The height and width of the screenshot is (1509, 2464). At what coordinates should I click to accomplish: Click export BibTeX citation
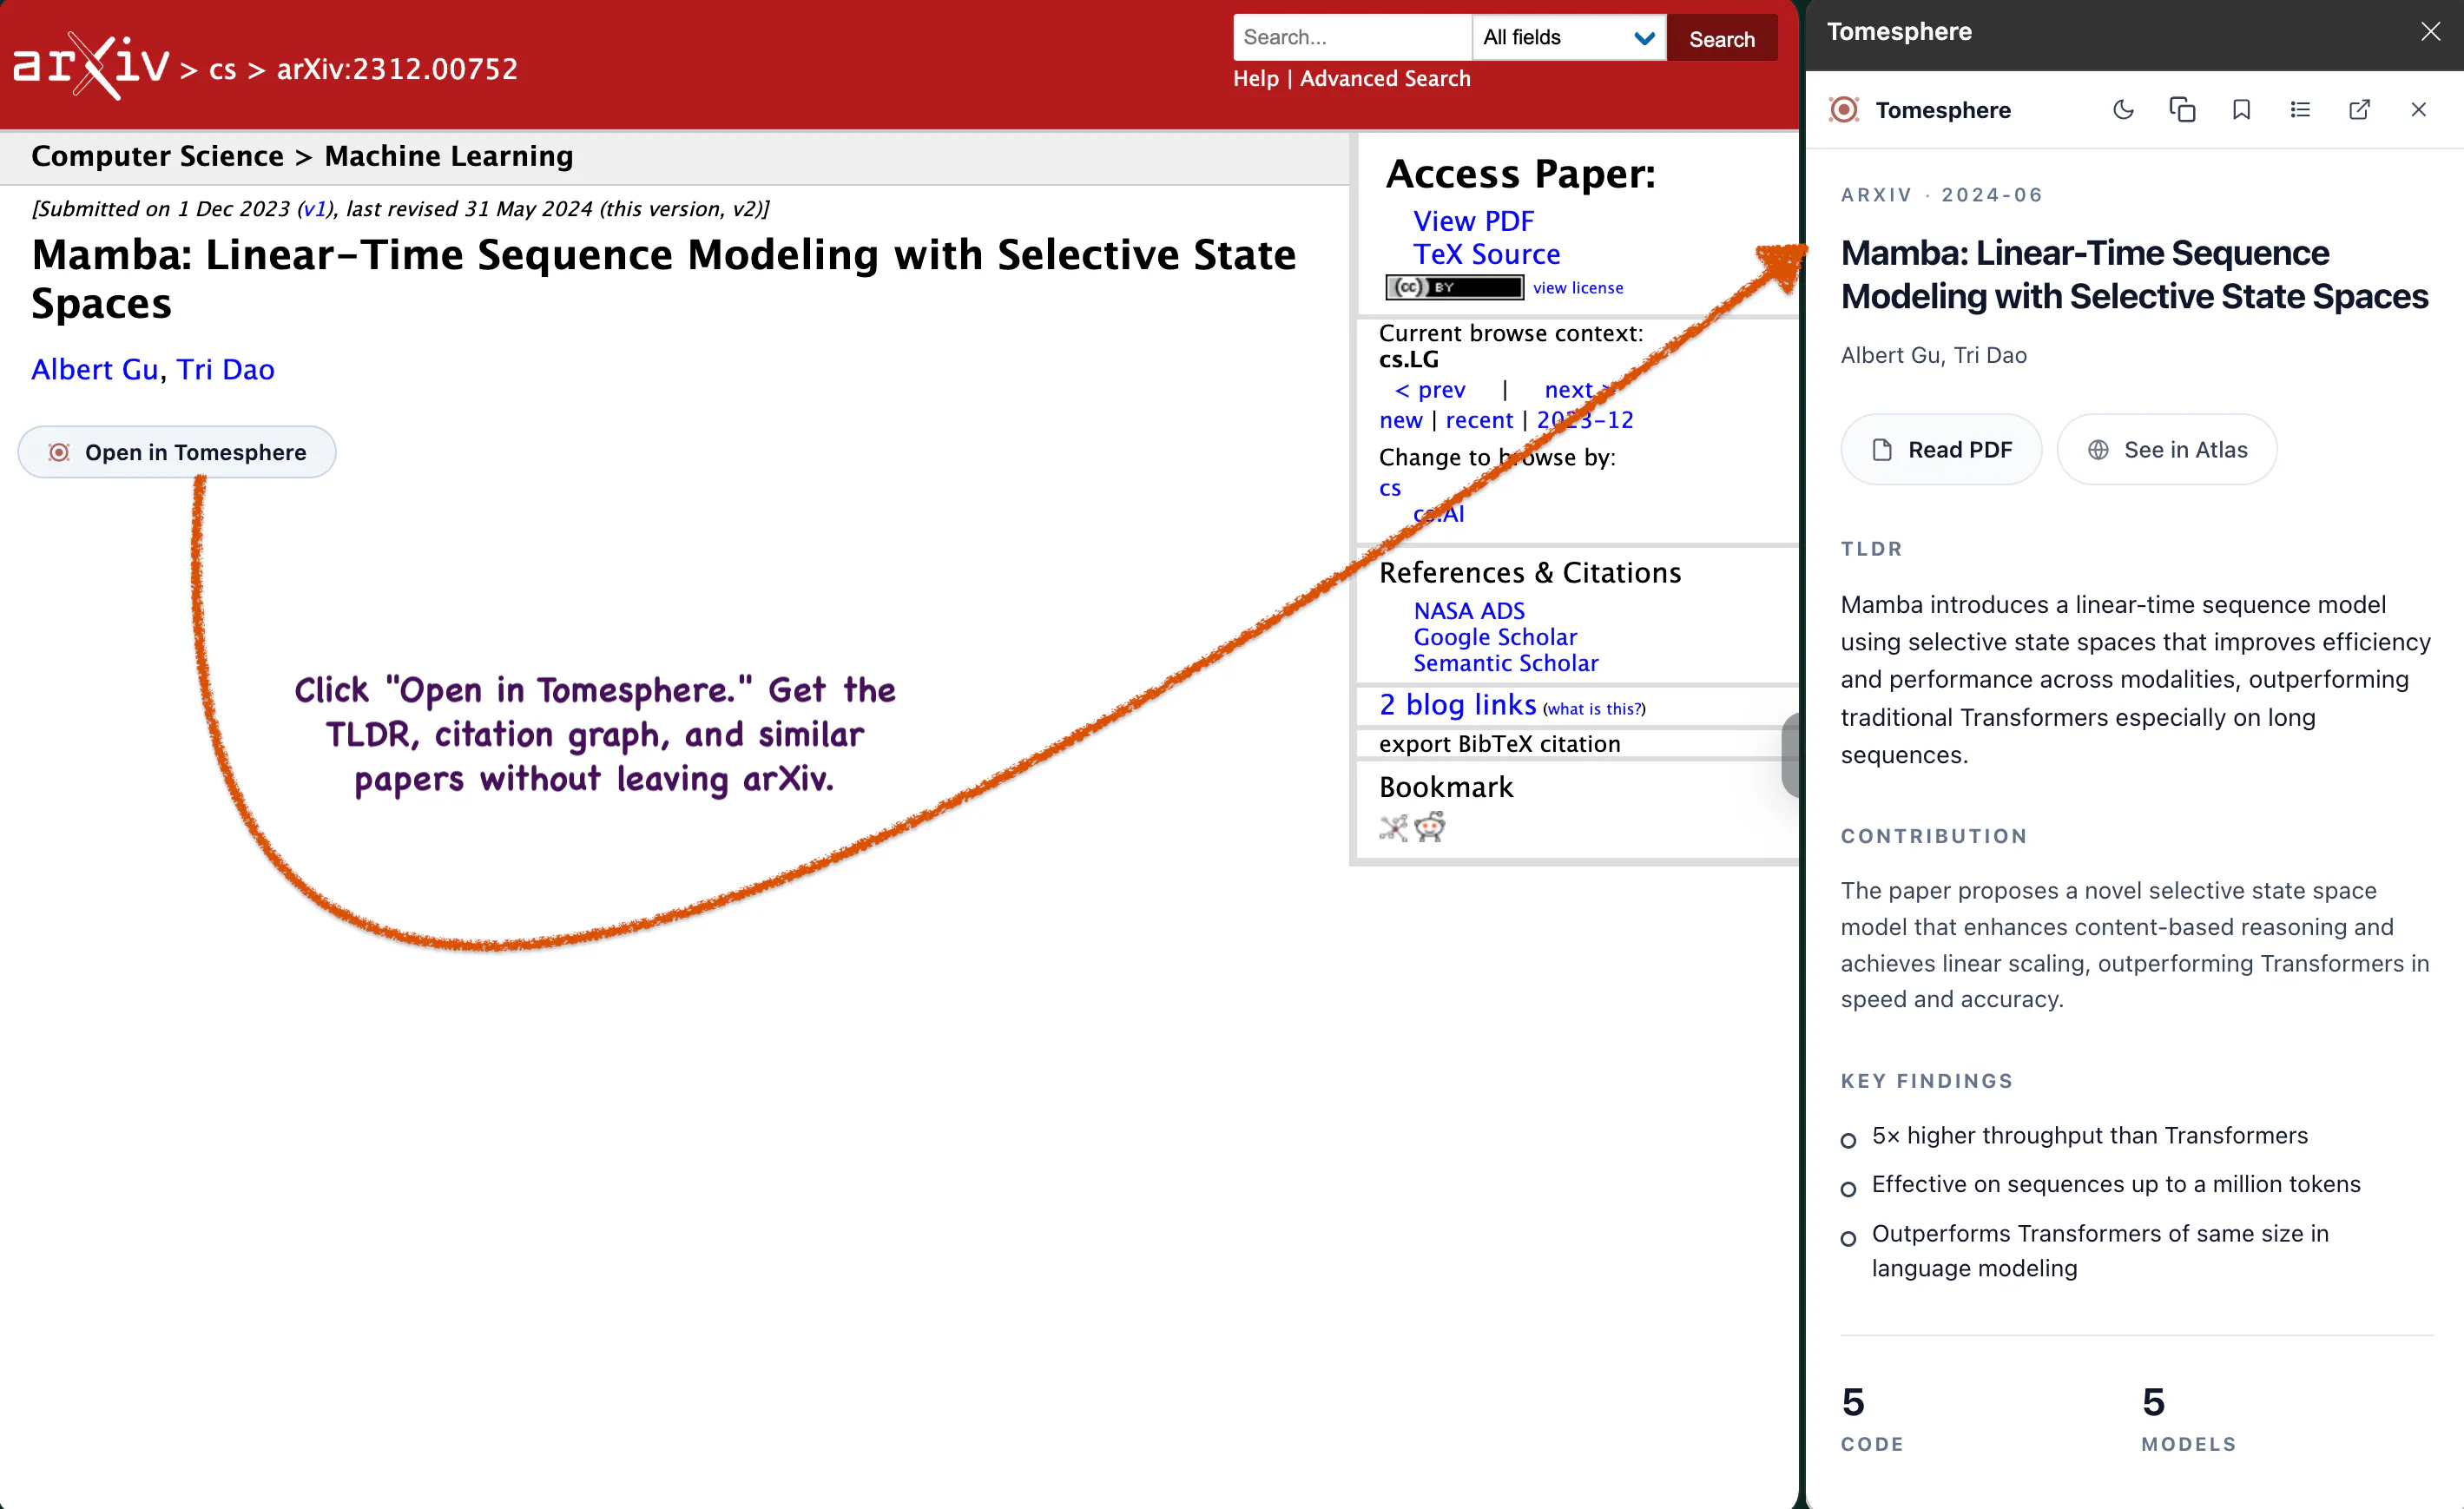coord(1500,744)
